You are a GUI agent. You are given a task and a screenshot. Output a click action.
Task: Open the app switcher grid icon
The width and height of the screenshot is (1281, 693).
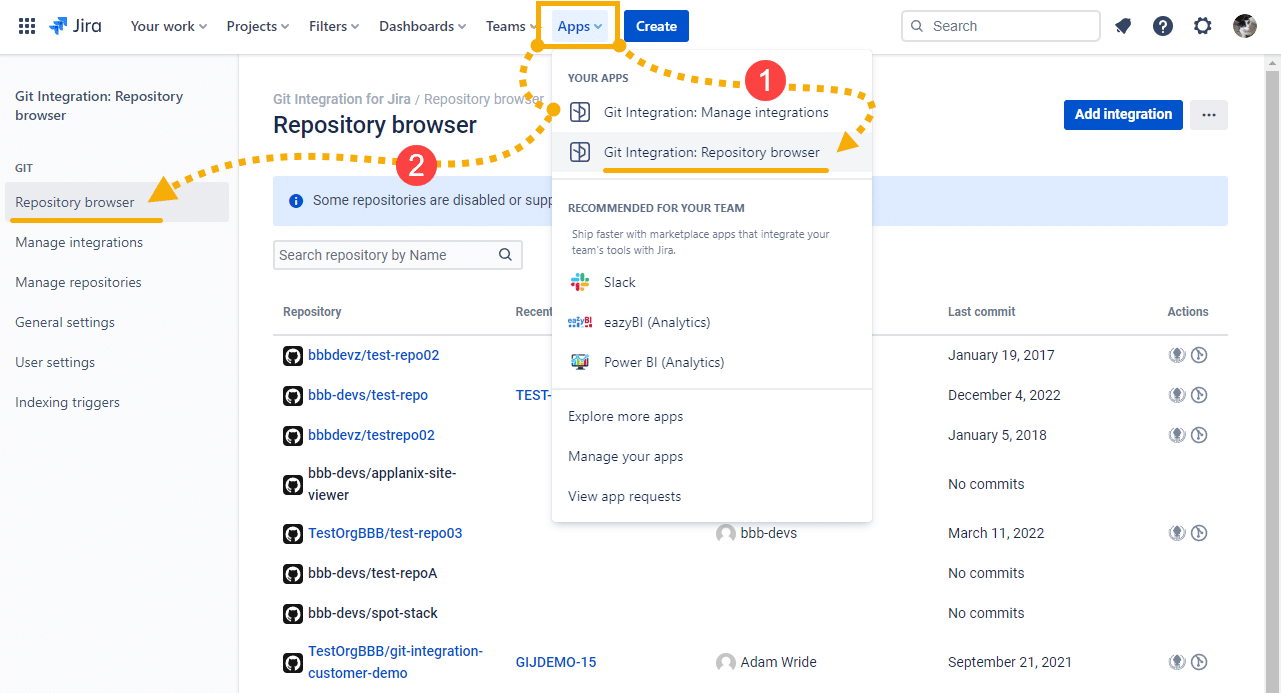click(27, 26)
